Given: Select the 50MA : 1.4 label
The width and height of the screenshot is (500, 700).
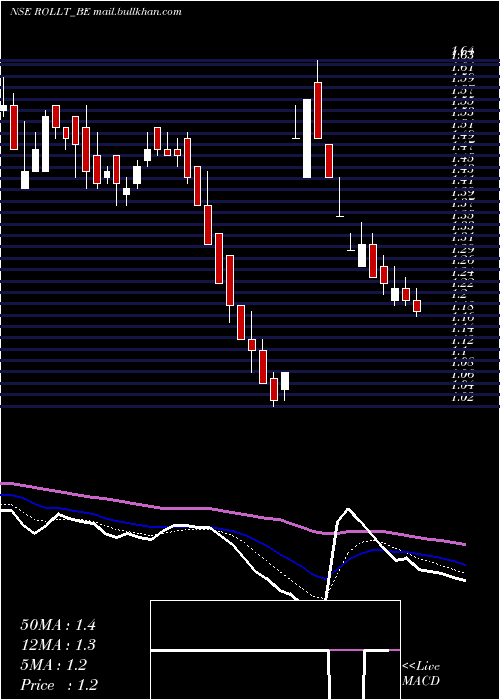Looking at the screenshot, I should pyautogui.click(x=58, y=625).
